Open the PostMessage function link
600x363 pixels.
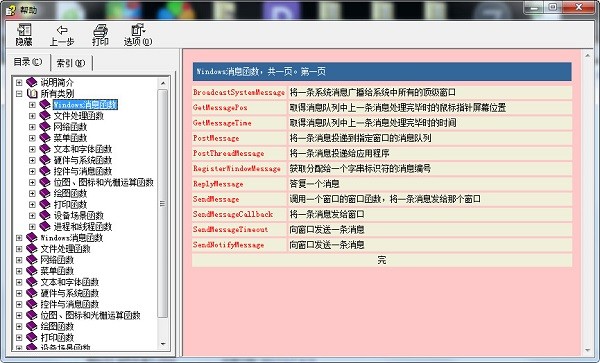coord(216,138)
